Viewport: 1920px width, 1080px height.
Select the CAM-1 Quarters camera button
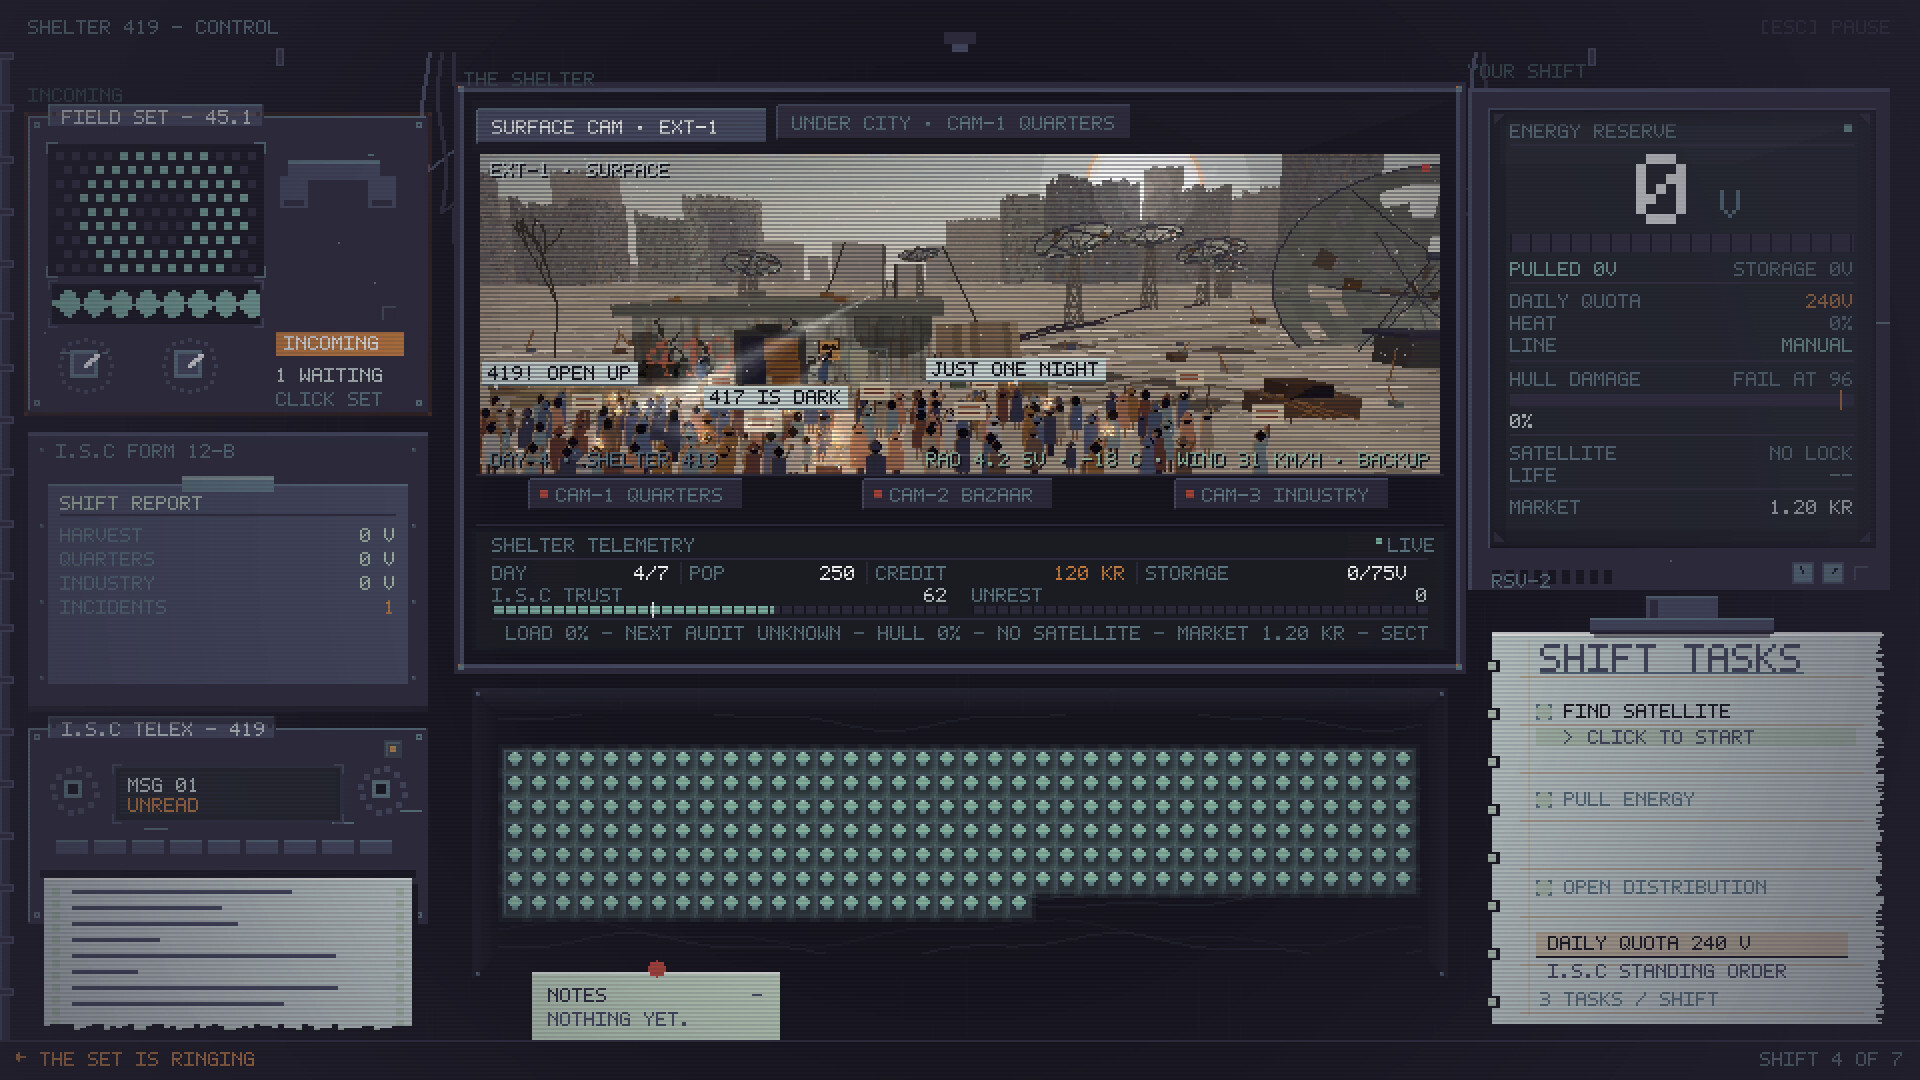pyautogui.click(x=635, y=495)
